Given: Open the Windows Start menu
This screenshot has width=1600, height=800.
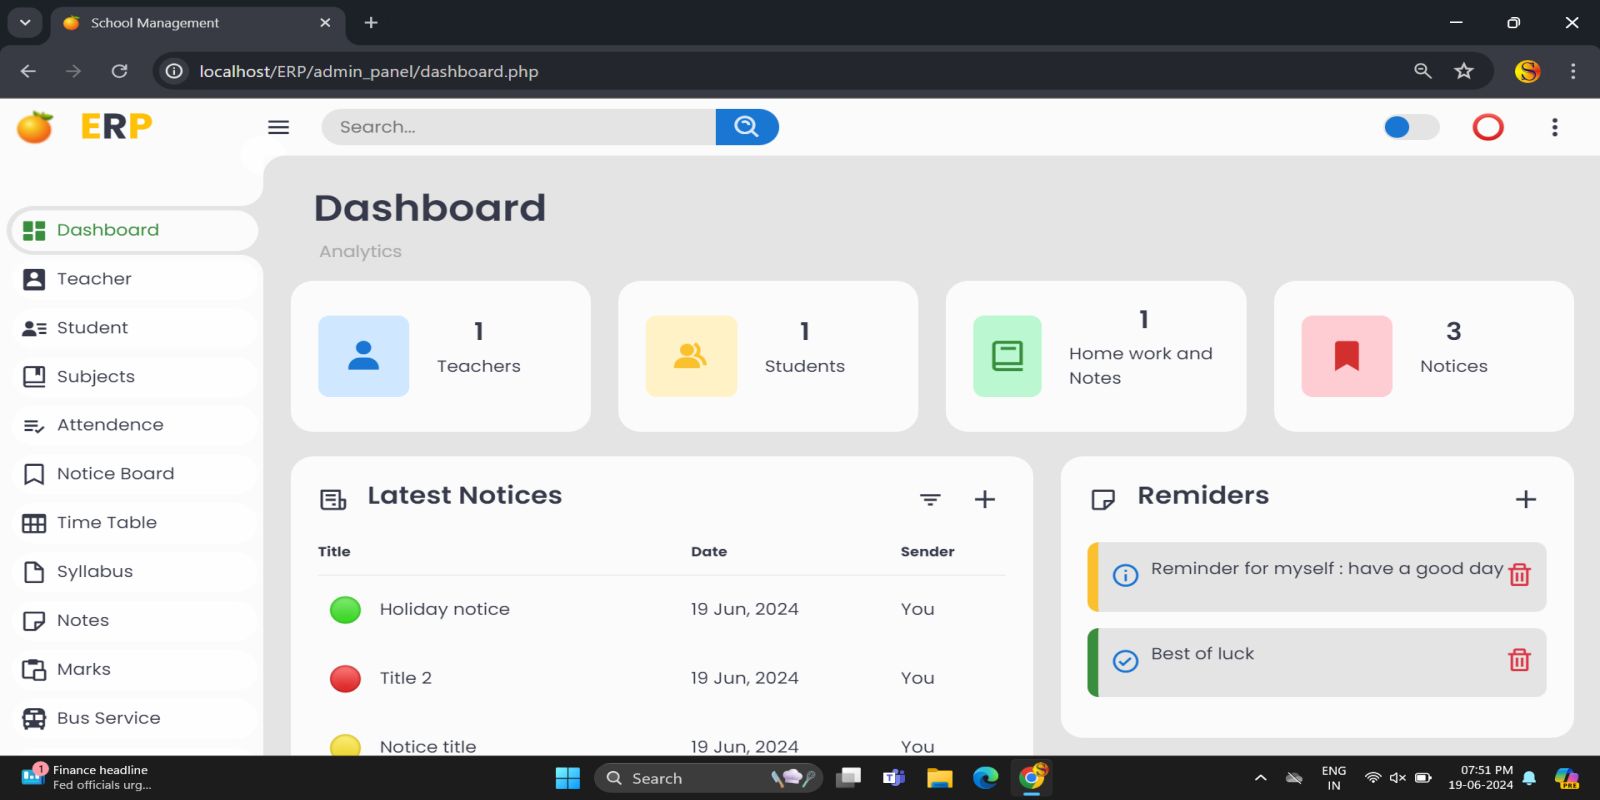Looking at the screenshot, I should 568,778.
